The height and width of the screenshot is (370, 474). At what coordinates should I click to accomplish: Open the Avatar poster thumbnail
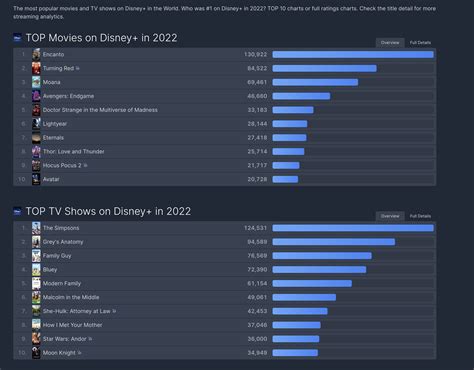[36, 179]
